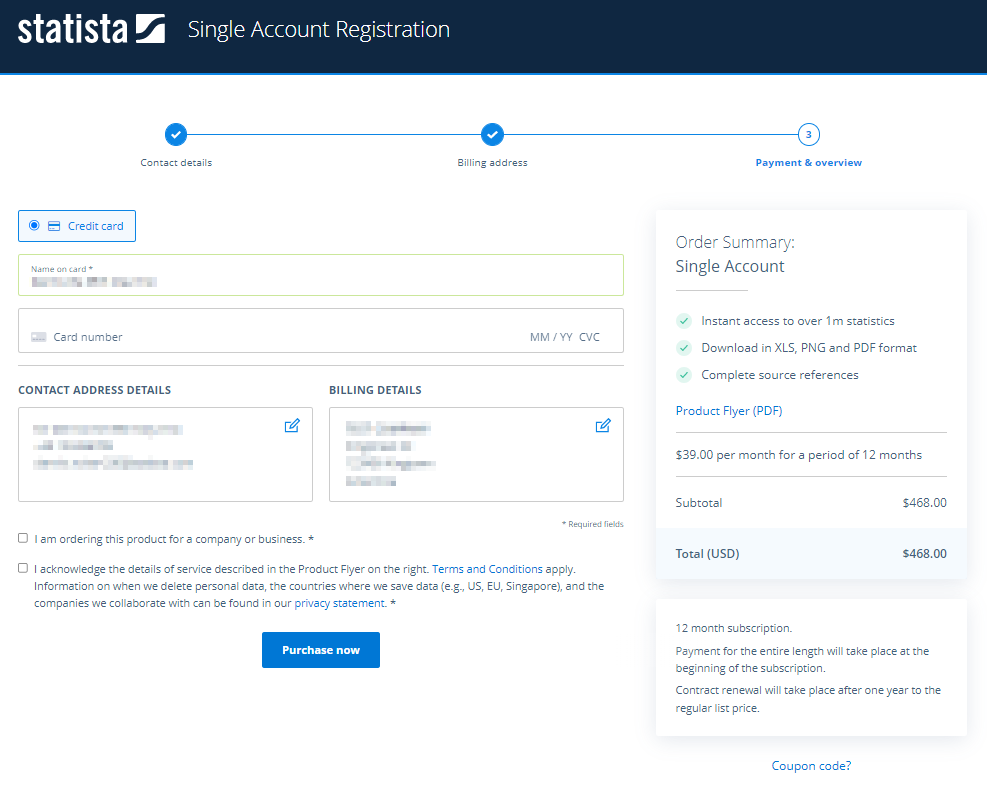Image resolution: width=987 pixels, height=785 pixels.
Task: Edit the billing details
Action: click(x=603, y=426)
